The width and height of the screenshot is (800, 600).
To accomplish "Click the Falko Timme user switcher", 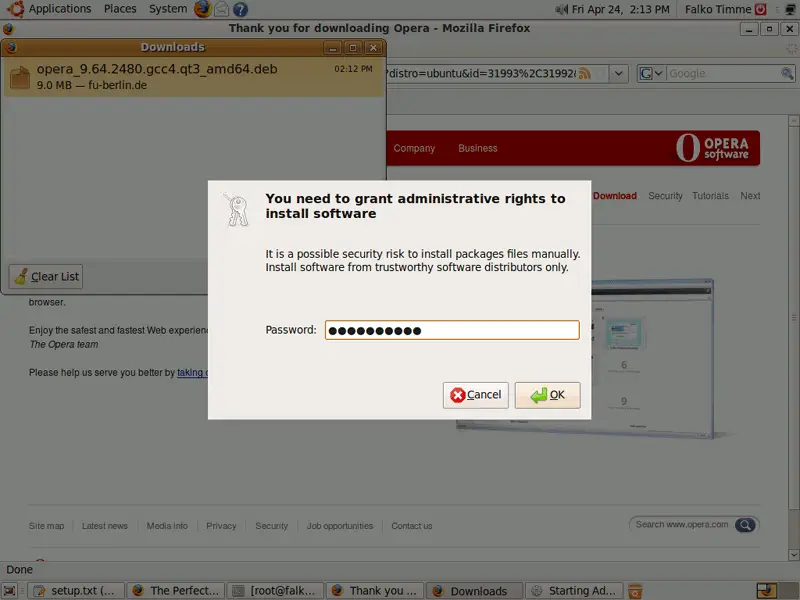I will 718,9.
